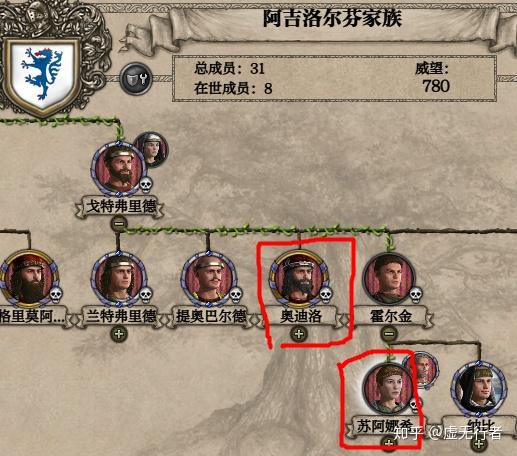Click the skull icon beside 提奥巴尔德

click(x=235, y=295)
